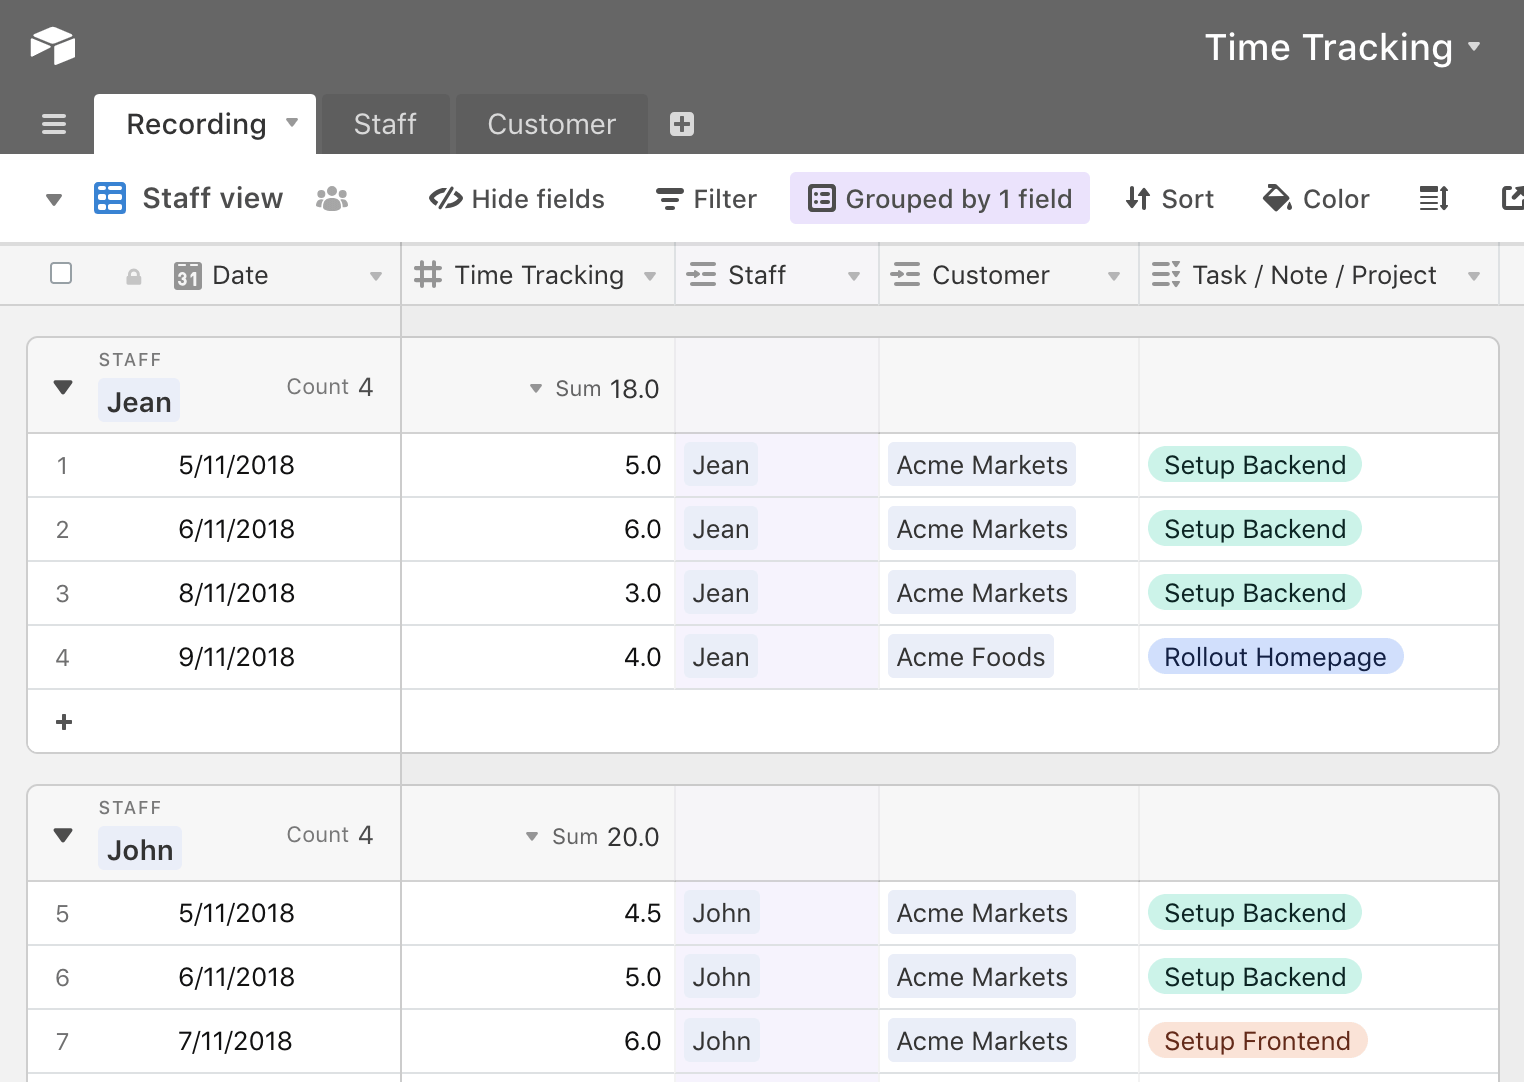Collapse the Jean staff group
1524x1082 pixels.
(x=62, y=387)
